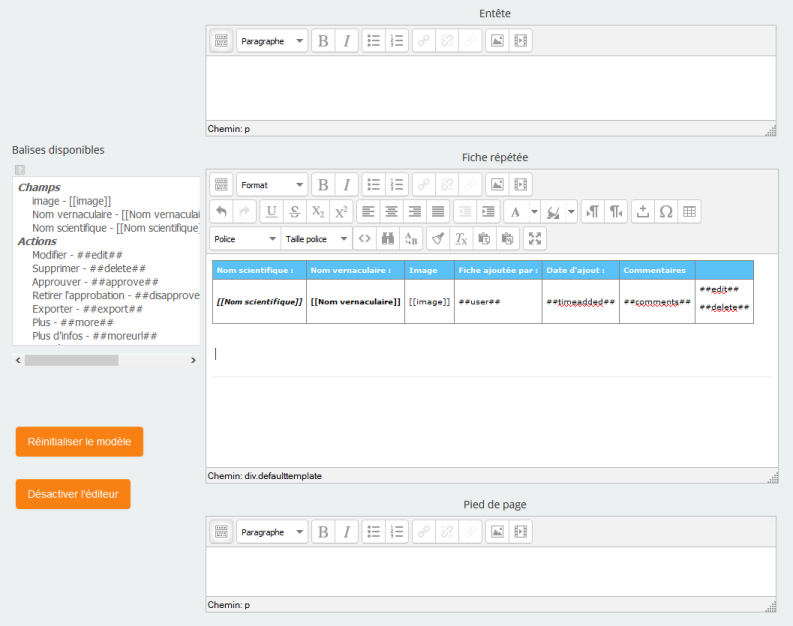
Task: Select the 'image - [[image]]' tag
Action: pyautogui.click(x=71, y=201)
